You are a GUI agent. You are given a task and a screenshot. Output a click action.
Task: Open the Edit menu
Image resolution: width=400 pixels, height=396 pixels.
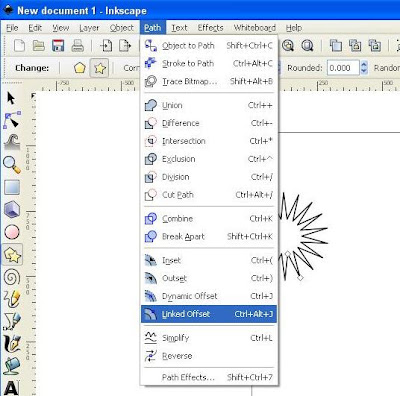click(x=35, y=28)
